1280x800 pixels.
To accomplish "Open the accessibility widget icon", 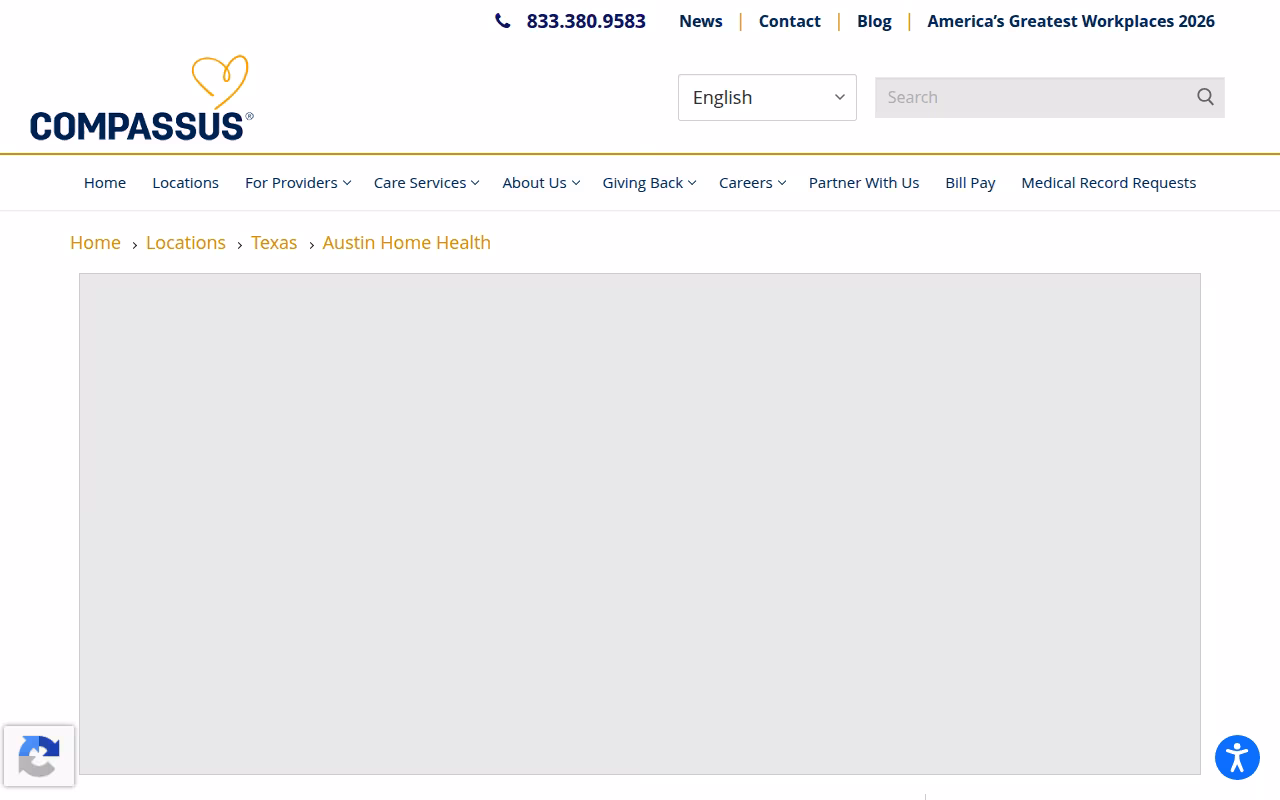I will pos(1237,757).
